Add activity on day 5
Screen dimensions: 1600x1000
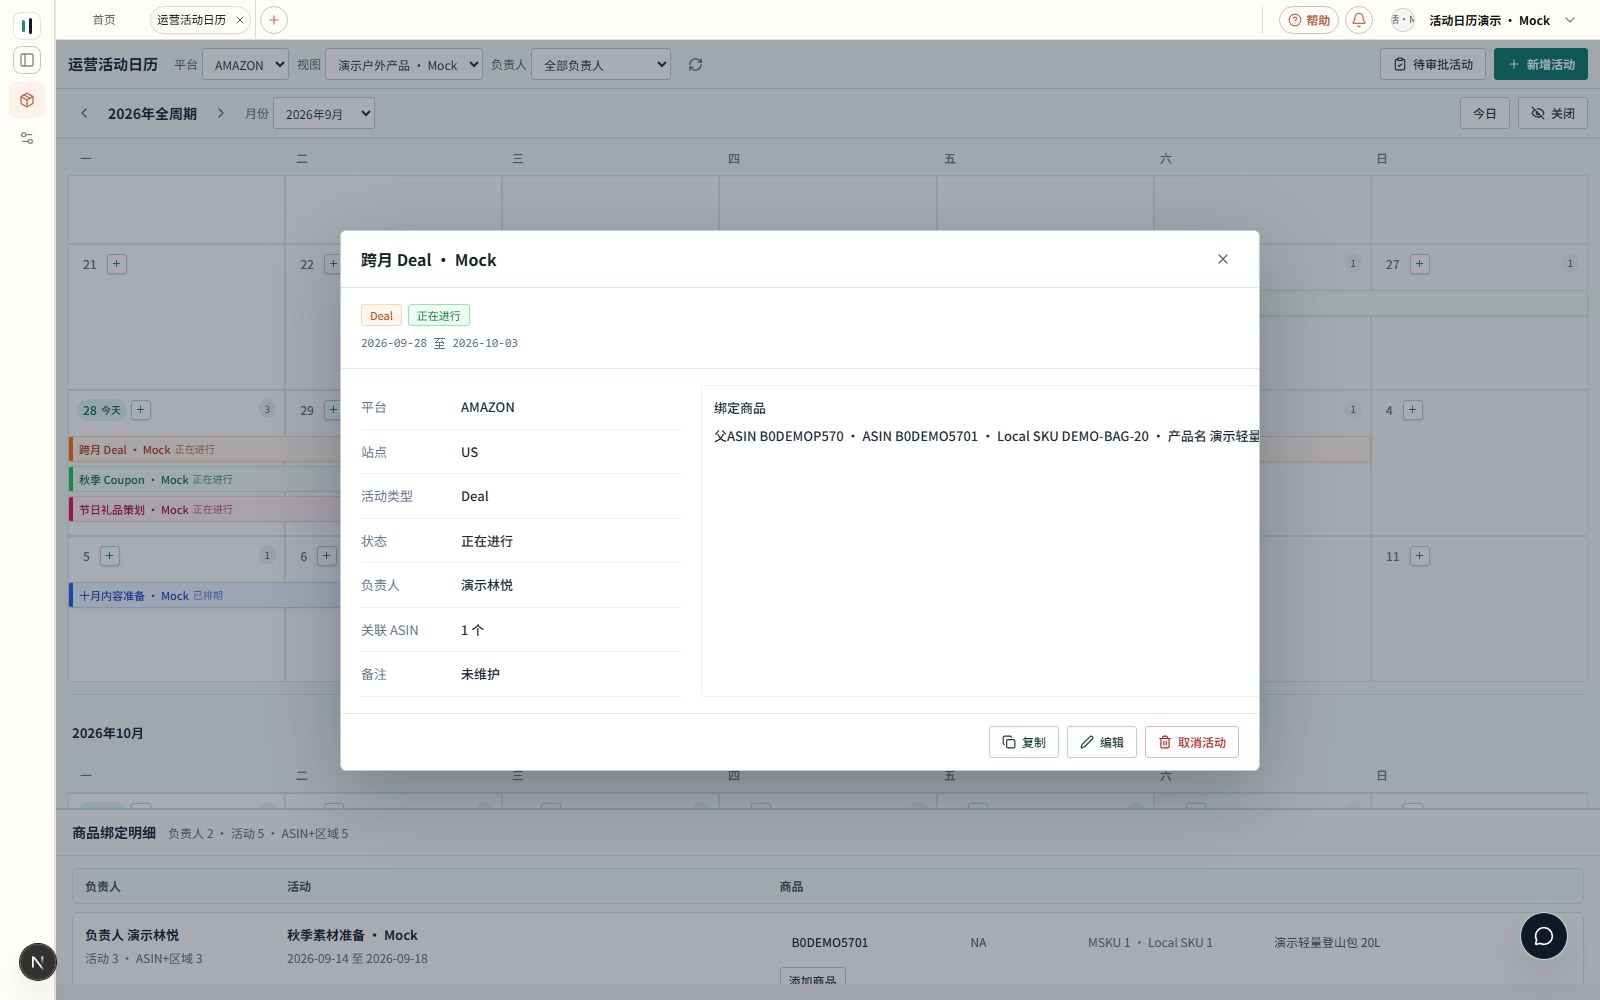pos(110,556)
